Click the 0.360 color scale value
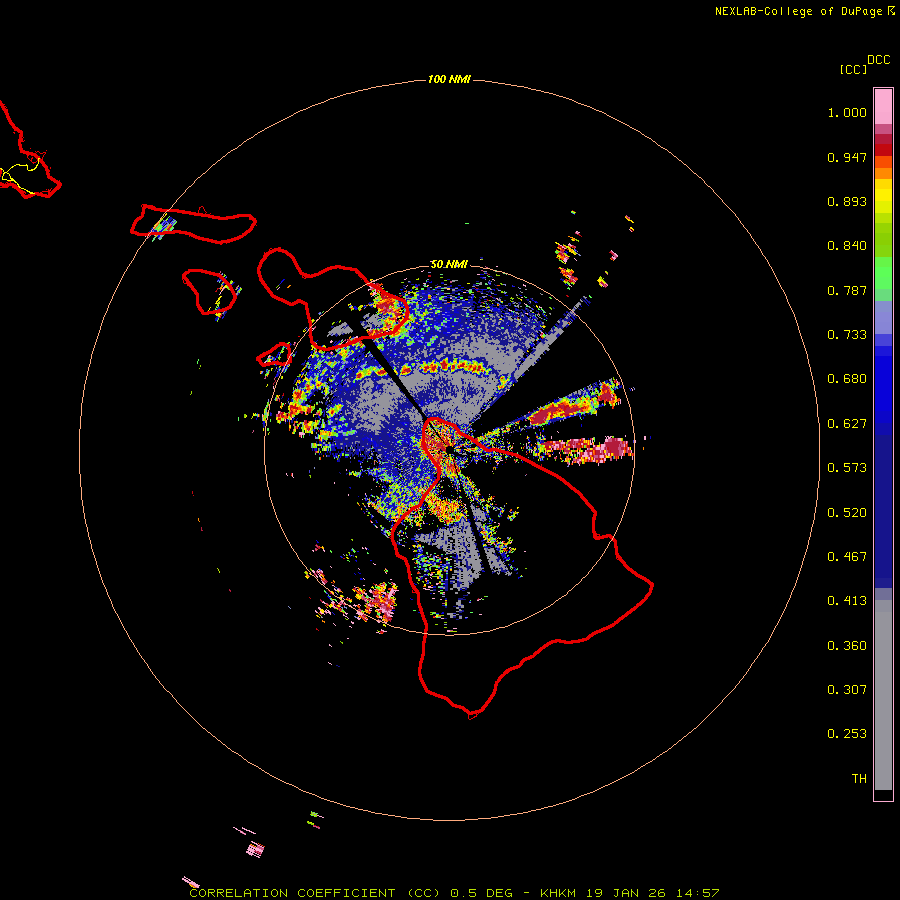 coord(847,646)
